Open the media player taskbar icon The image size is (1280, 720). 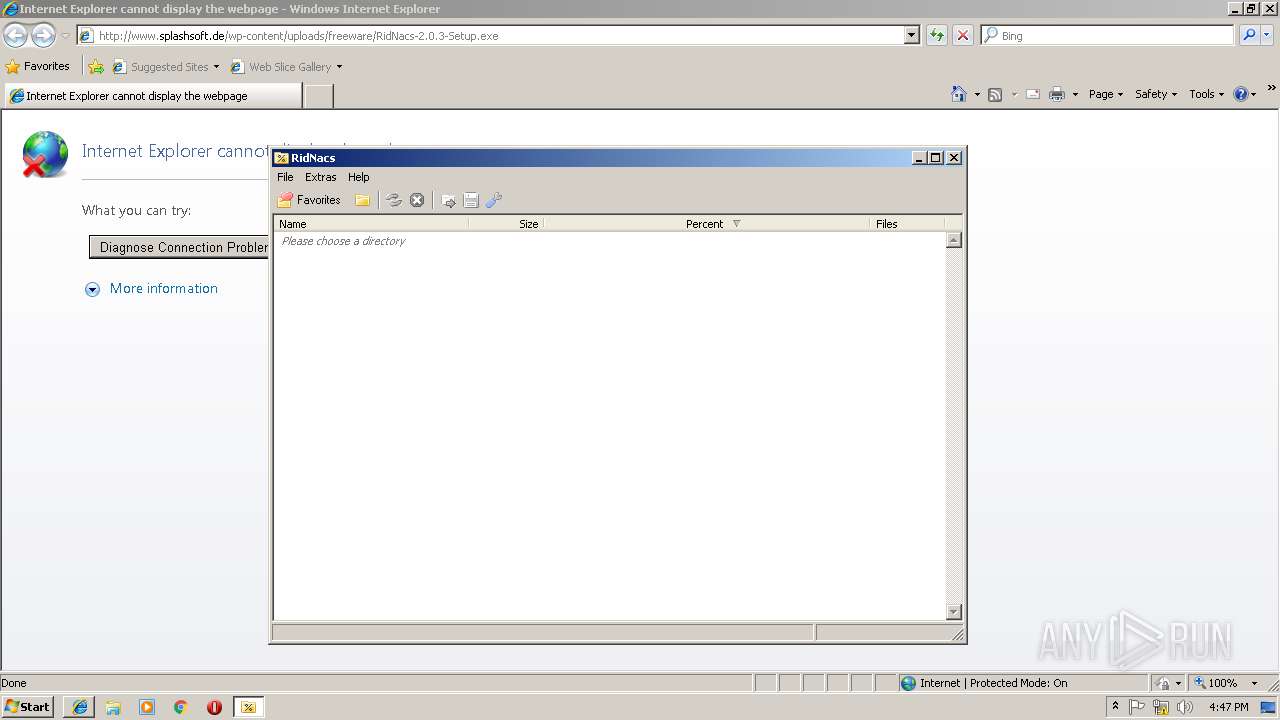pyautogui.click(x=147, y=707)
